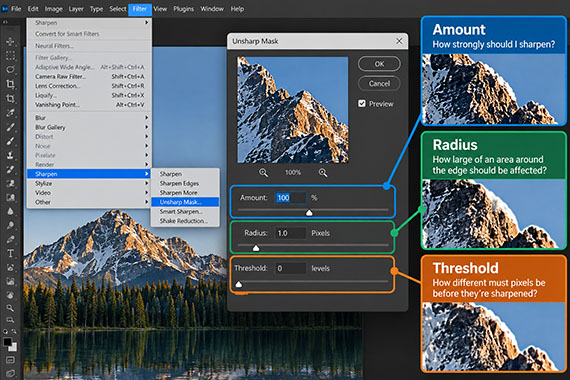The image size is (570, 380).
Task: Click the foreground color swatch
Action: [x=7, y=342]
